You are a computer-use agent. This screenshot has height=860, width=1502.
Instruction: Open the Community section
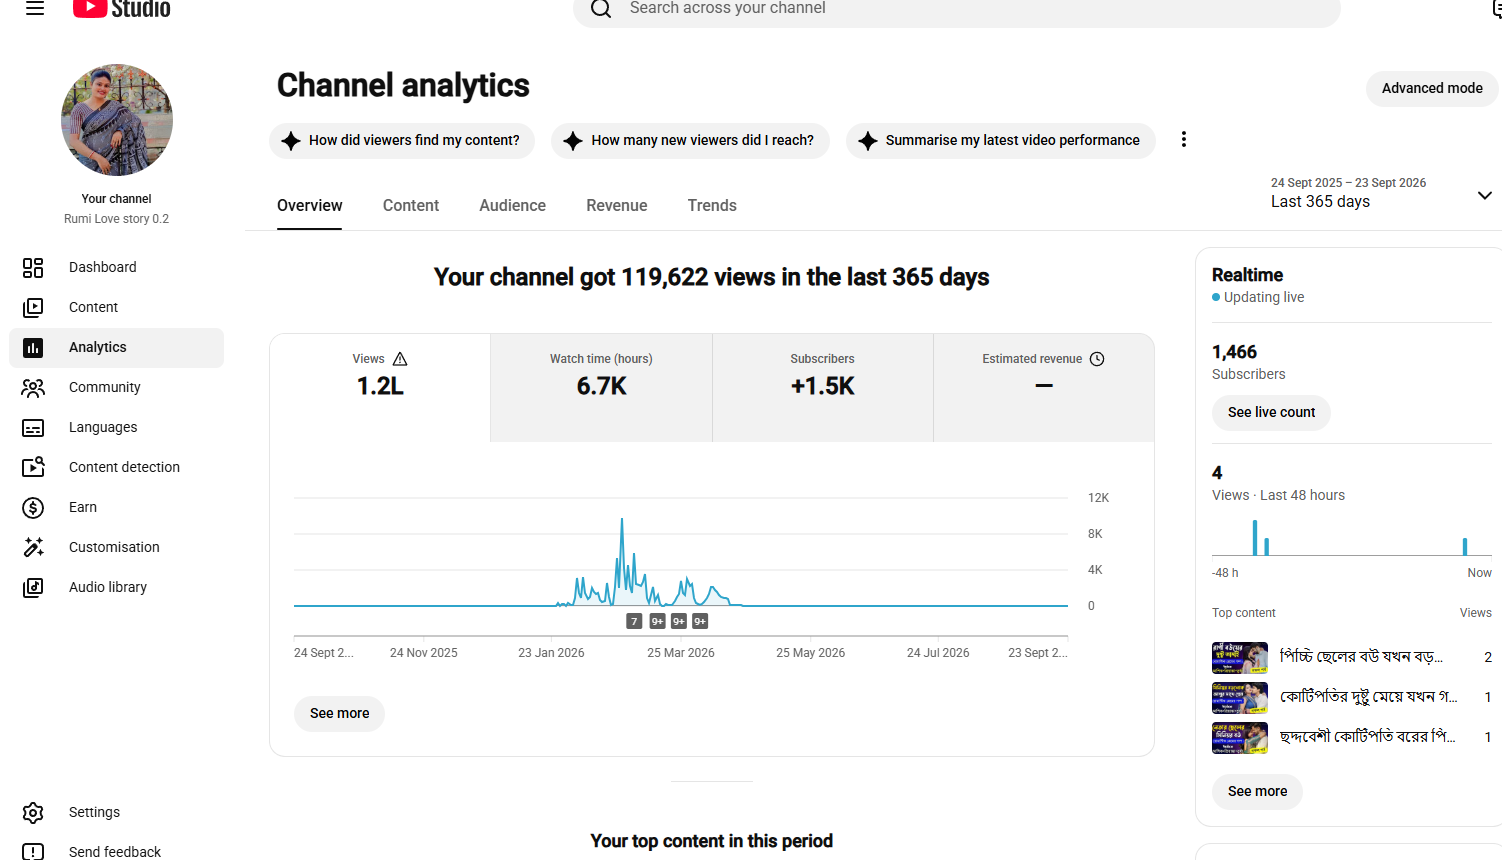pyautogui.click(x=116, y=387)
